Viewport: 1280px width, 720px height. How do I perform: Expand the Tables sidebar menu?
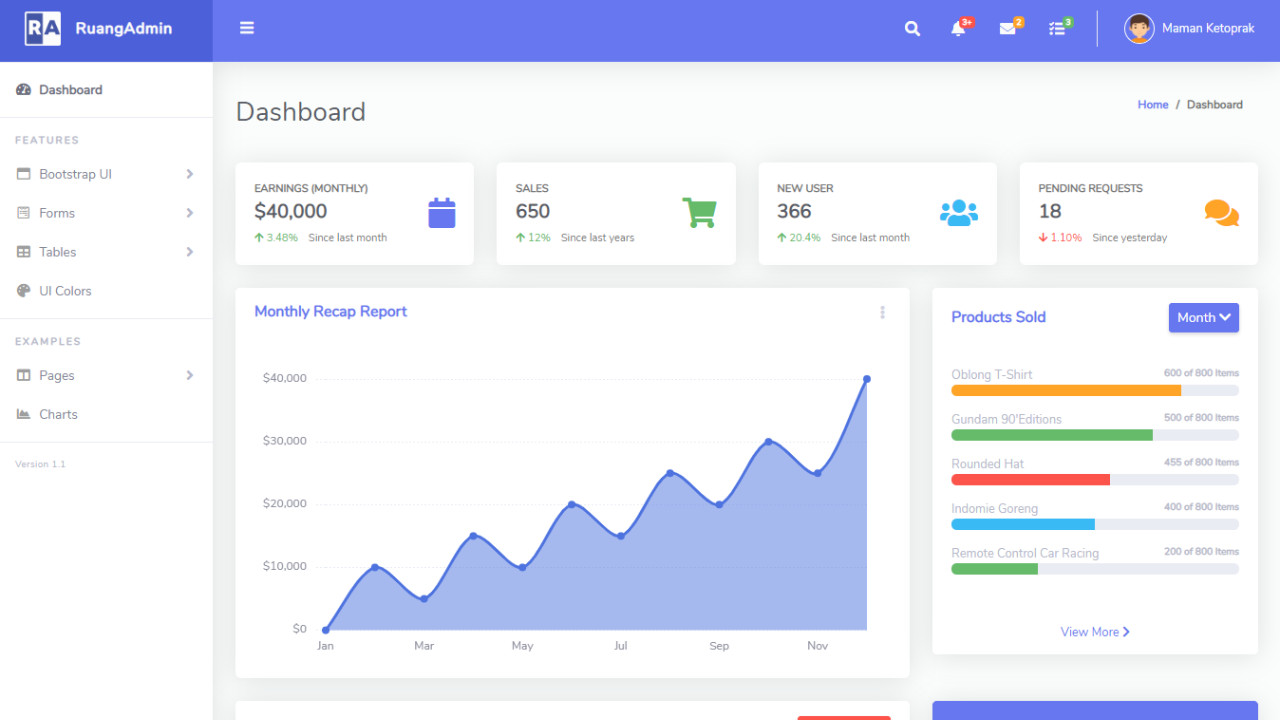tap(105, 252)
